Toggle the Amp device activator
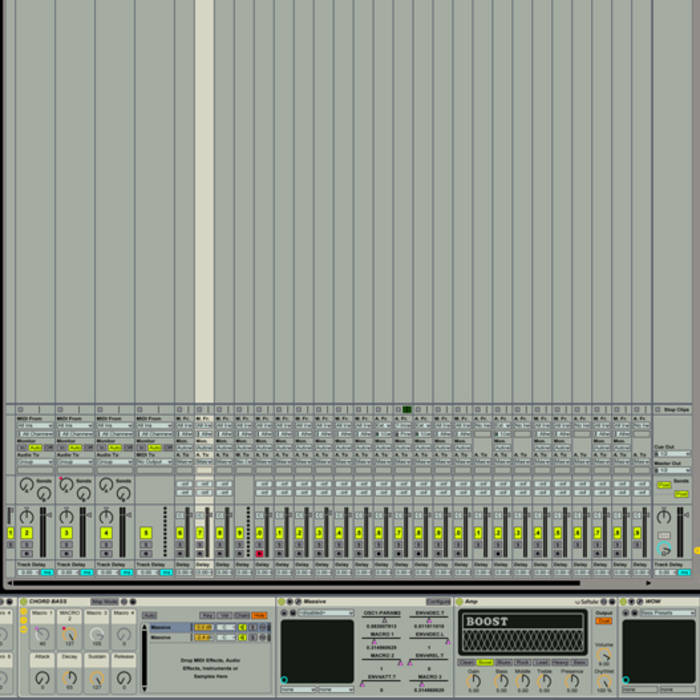This screenshot has height=700, width=700. pyautogui.click(x=459, y=602)
